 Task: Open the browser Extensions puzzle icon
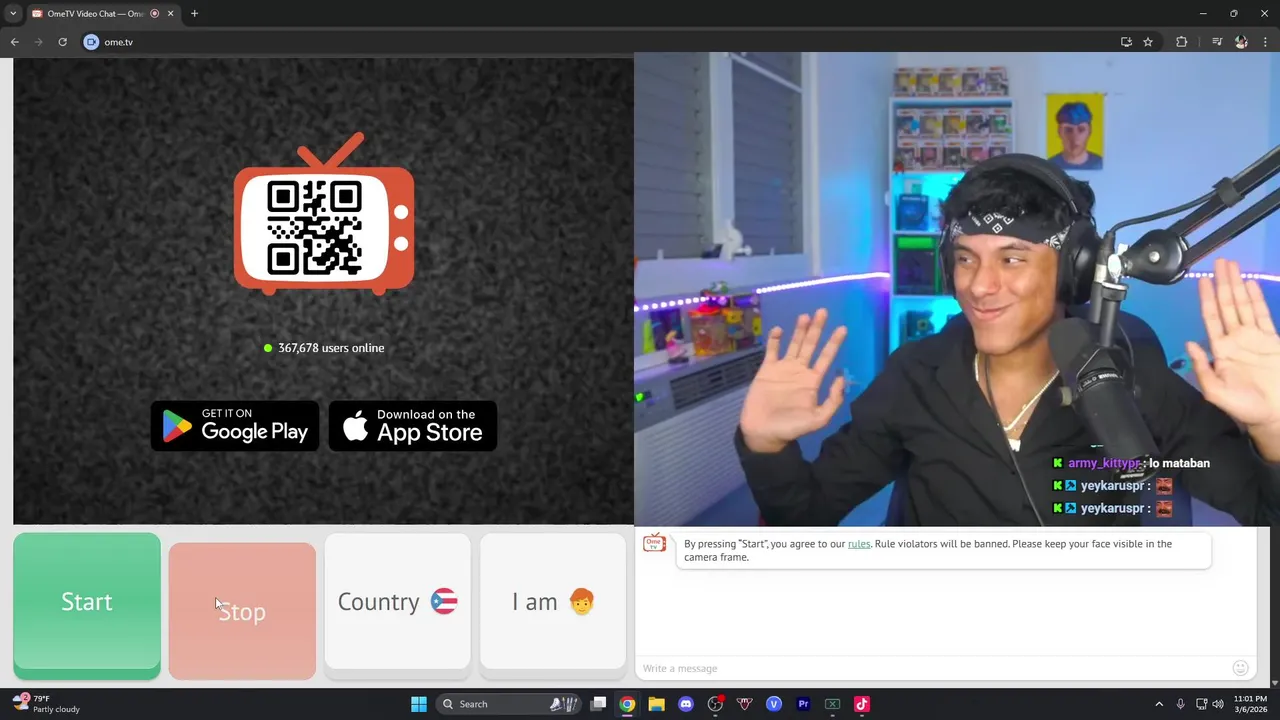1181,42
